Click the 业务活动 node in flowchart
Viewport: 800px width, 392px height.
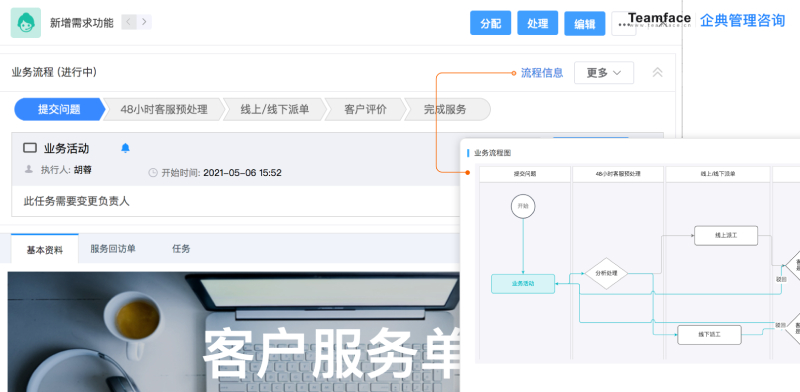coord(523,284)
